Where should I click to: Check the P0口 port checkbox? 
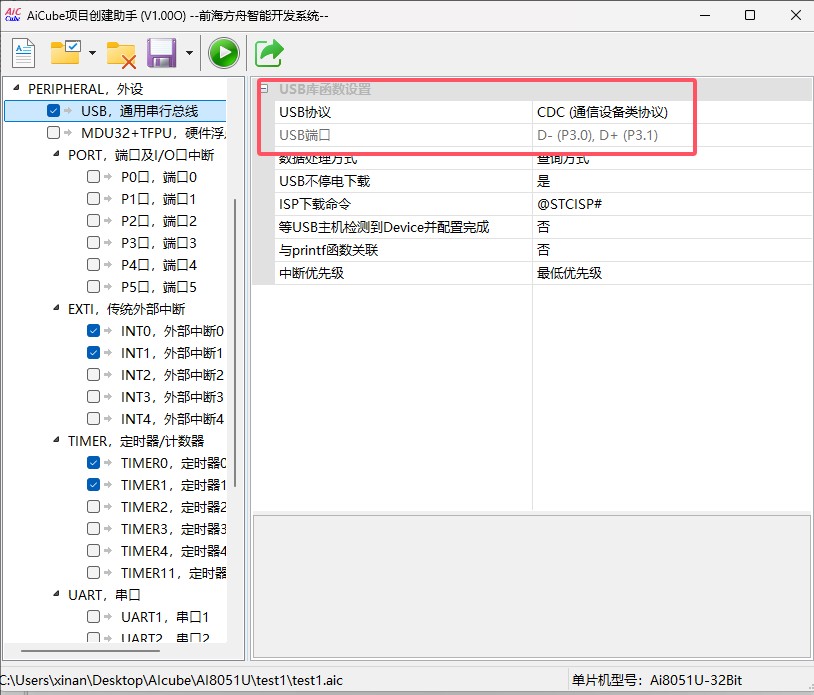[93, 176]
